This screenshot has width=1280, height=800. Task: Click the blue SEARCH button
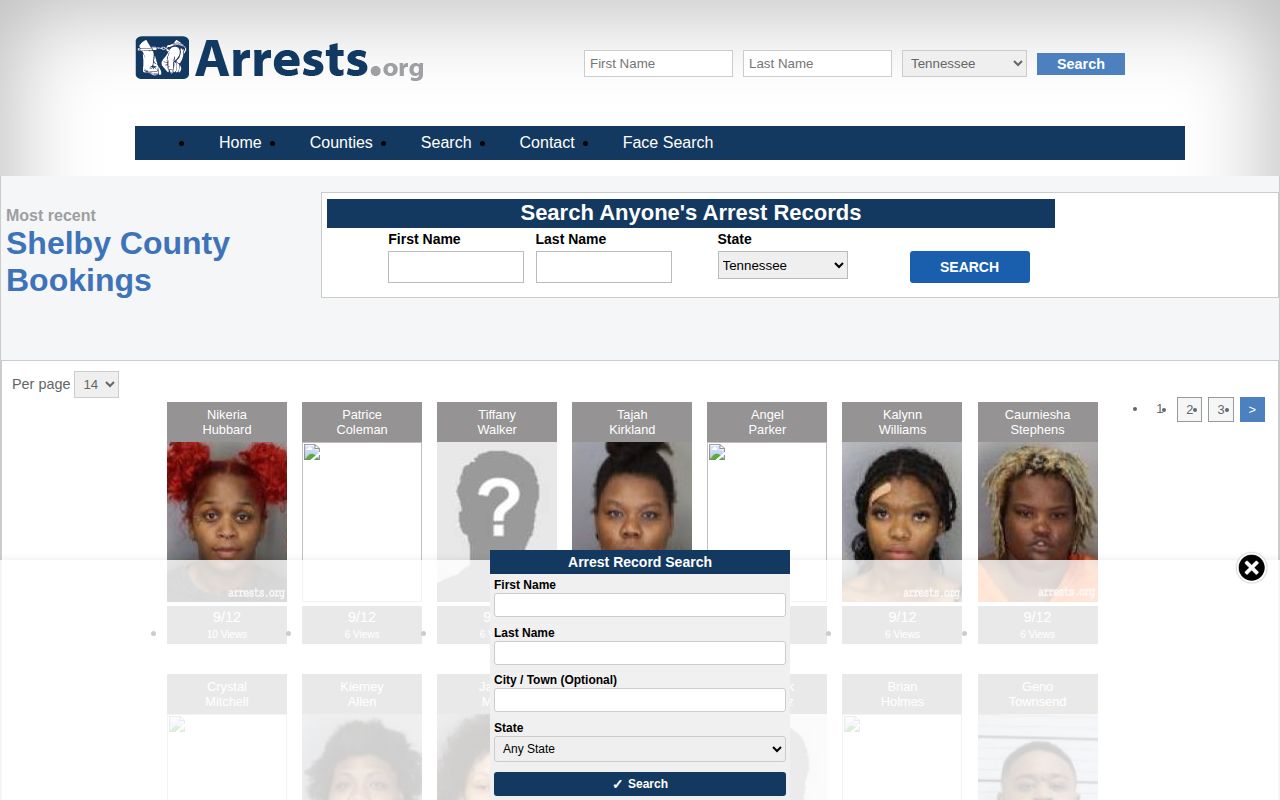pos(969,267)
